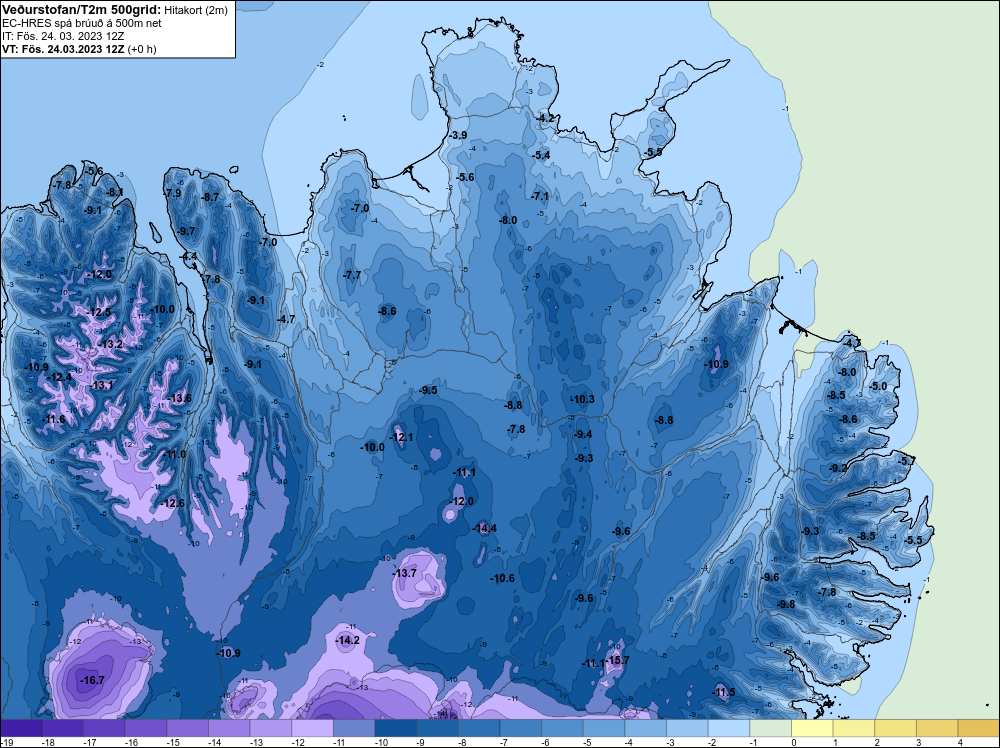
Task: Select the -5.4 temperature label
Action: coord(541,155)
